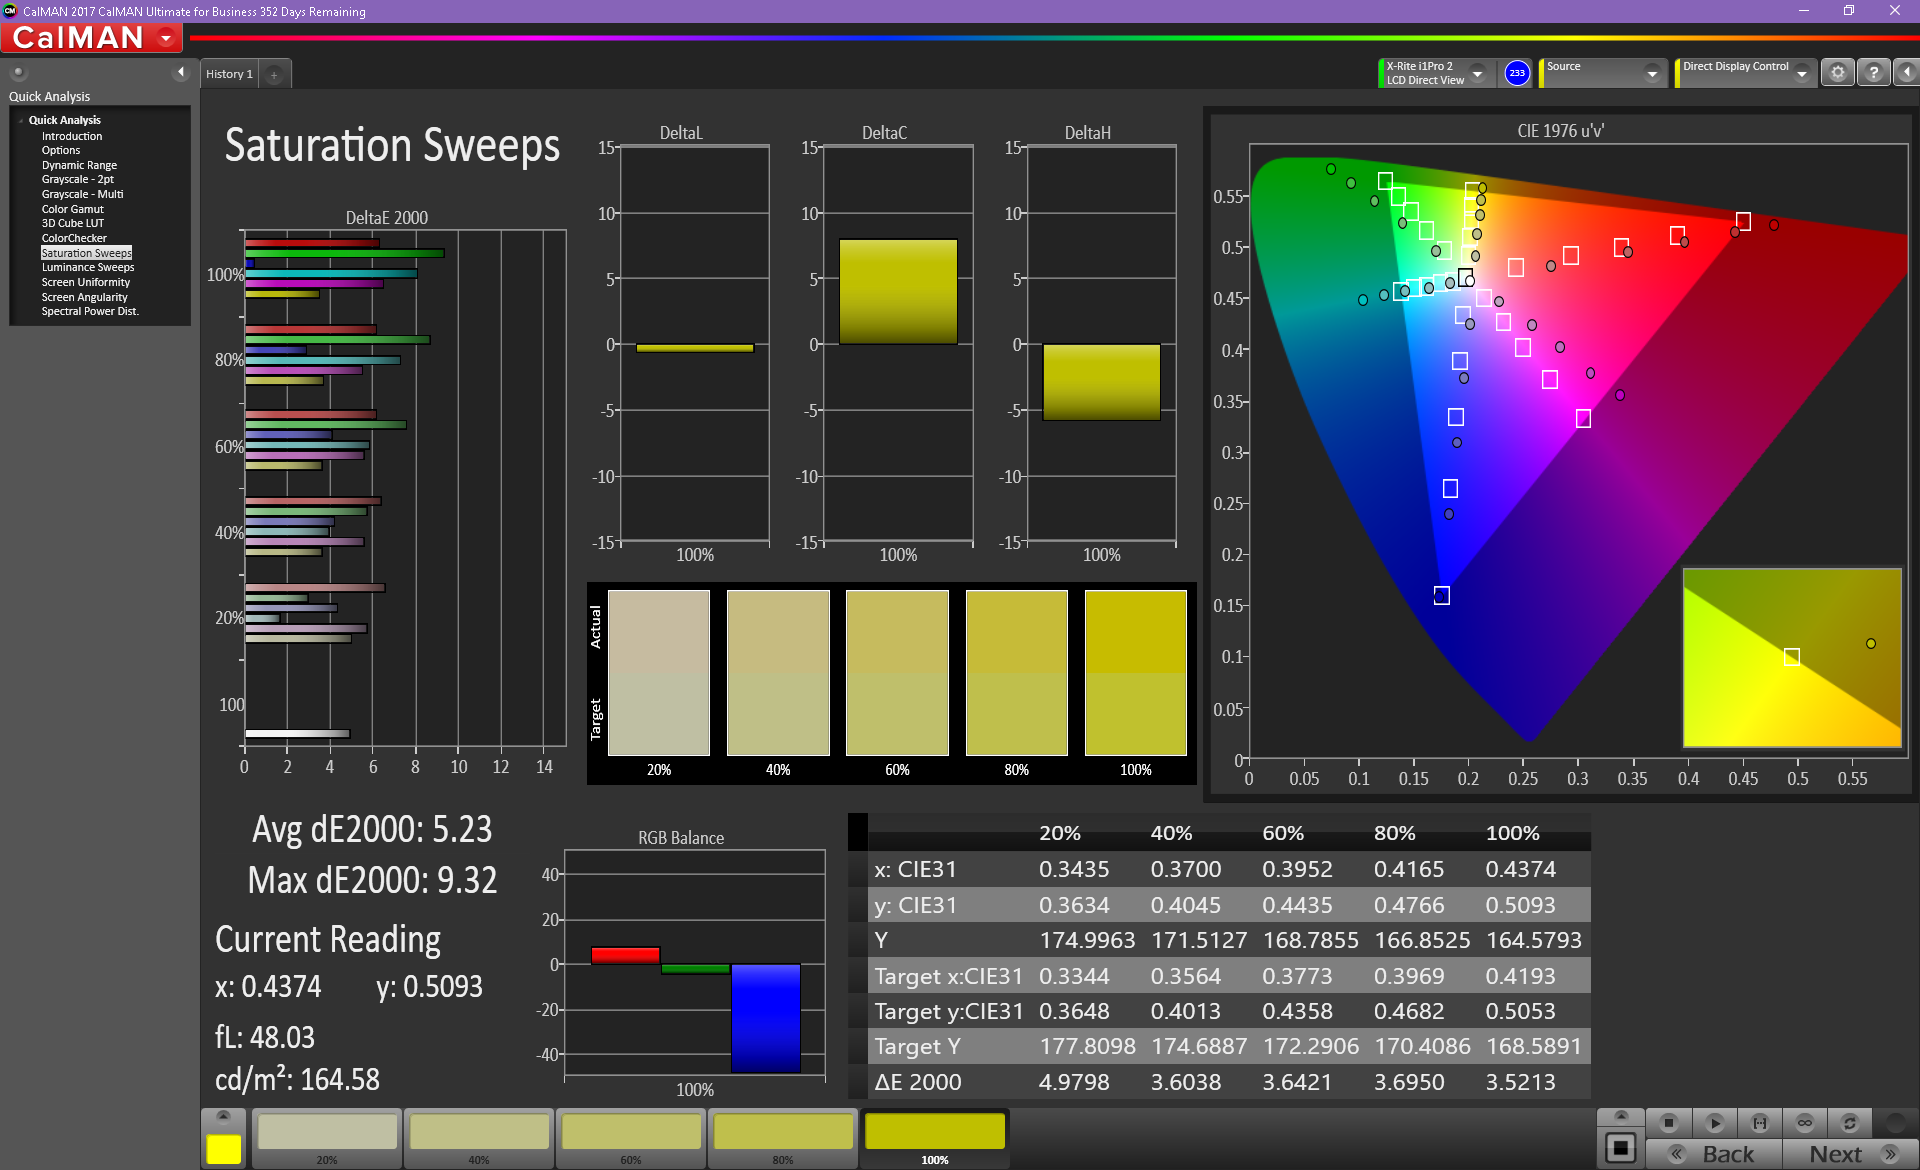Screen dimensions: 1920x1170
Task: Open the X-Rite i1Pro 2 meter dropdown
Action: coord(1477,73)
